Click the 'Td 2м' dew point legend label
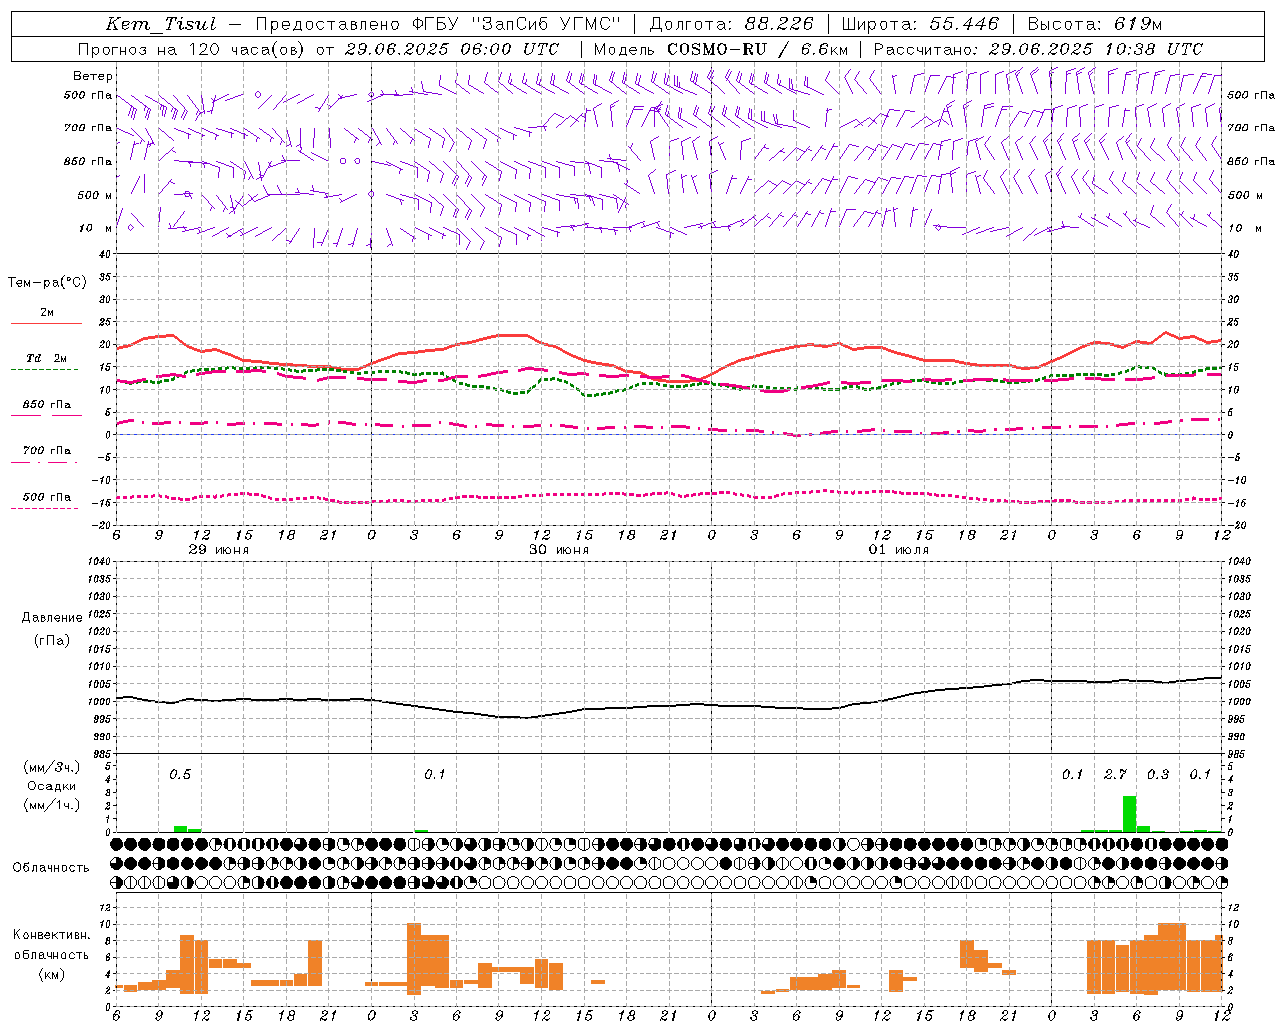 47,358
